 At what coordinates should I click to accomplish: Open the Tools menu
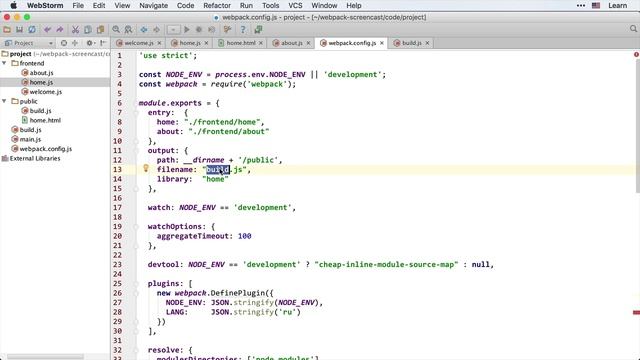tap(271, 6)
